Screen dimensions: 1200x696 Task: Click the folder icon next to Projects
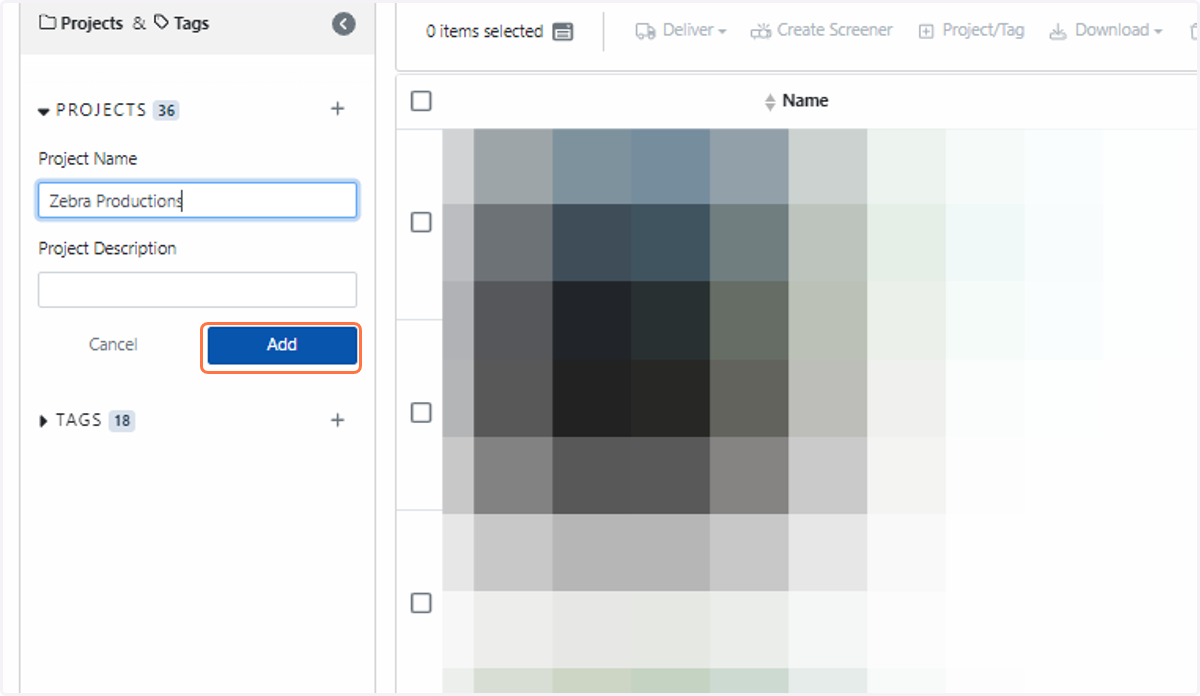47,22
